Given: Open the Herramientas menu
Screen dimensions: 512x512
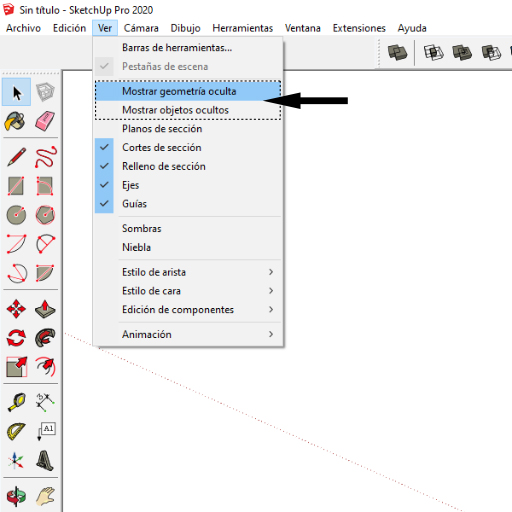Looking at the screenshot, I should (x=243, y=28).
